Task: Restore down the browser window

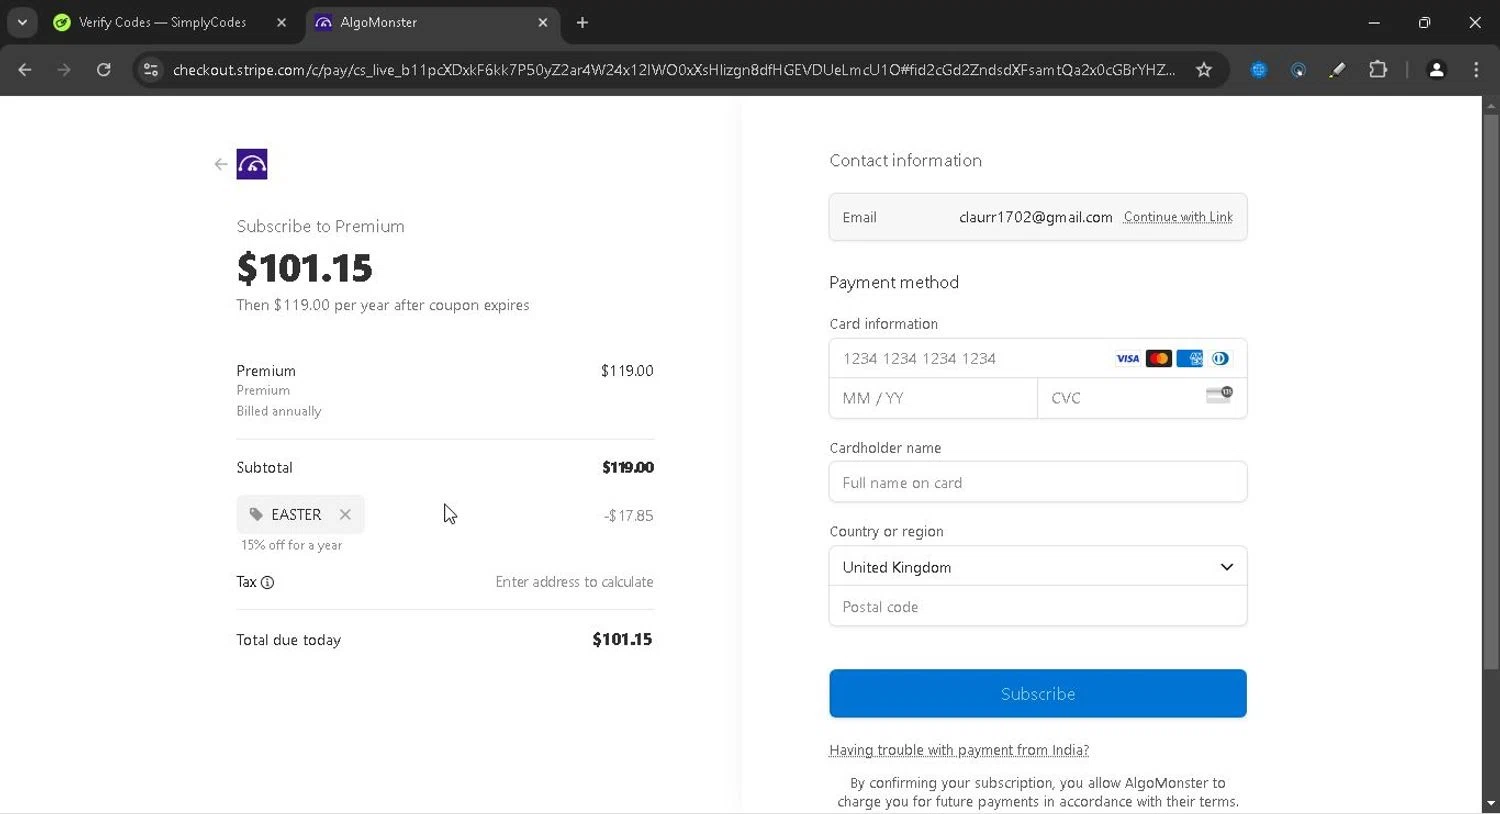Action: click(x=1424, y=22)
